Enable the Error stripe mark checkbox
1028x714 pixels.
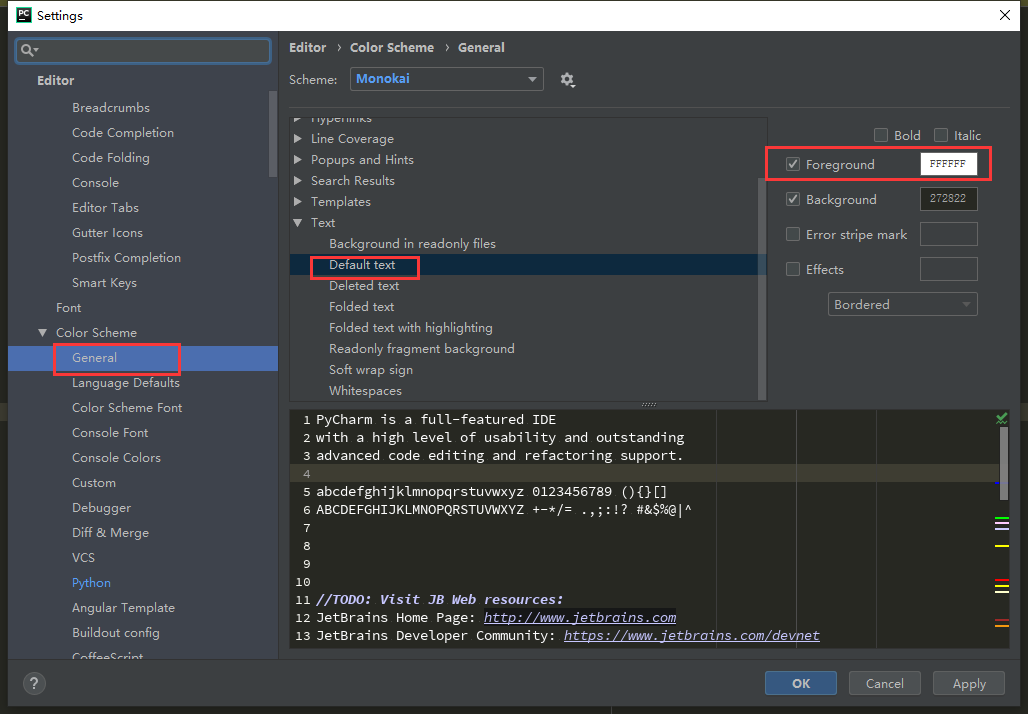793,234
